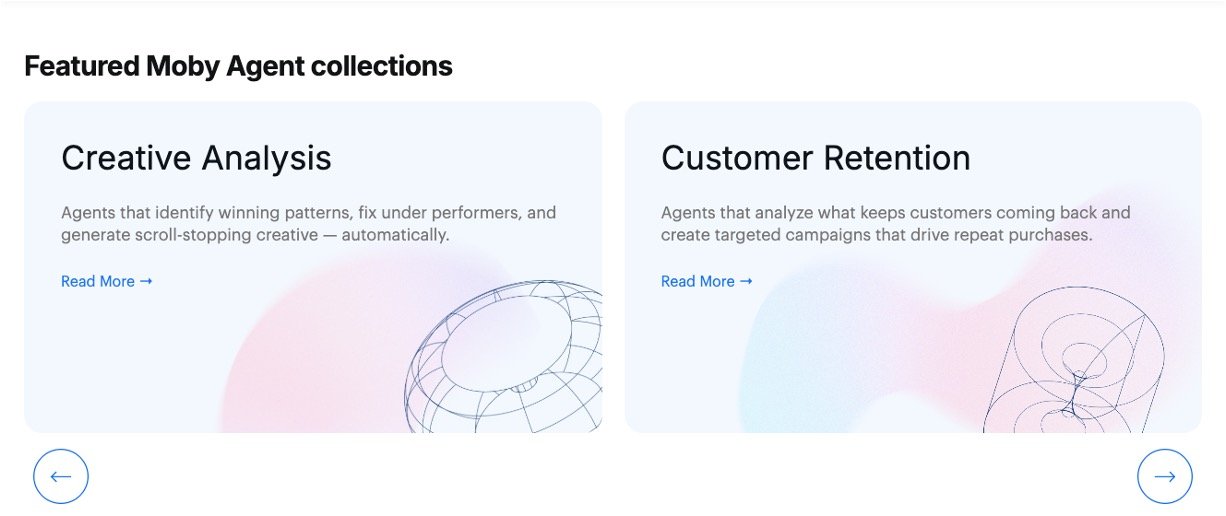
Task: Click the Featured Moby Agent collections heading
Action: pos(238,66)
